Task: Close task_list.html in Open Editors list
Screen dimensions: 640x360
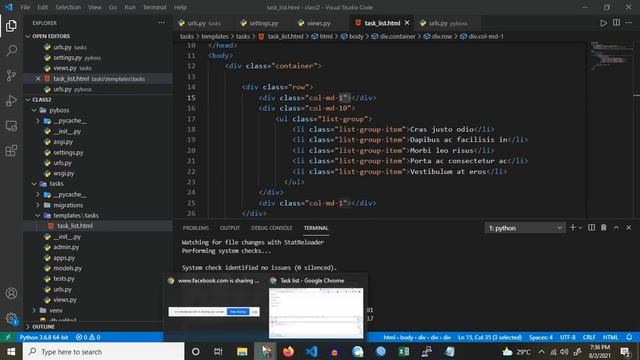Action: 38,78
